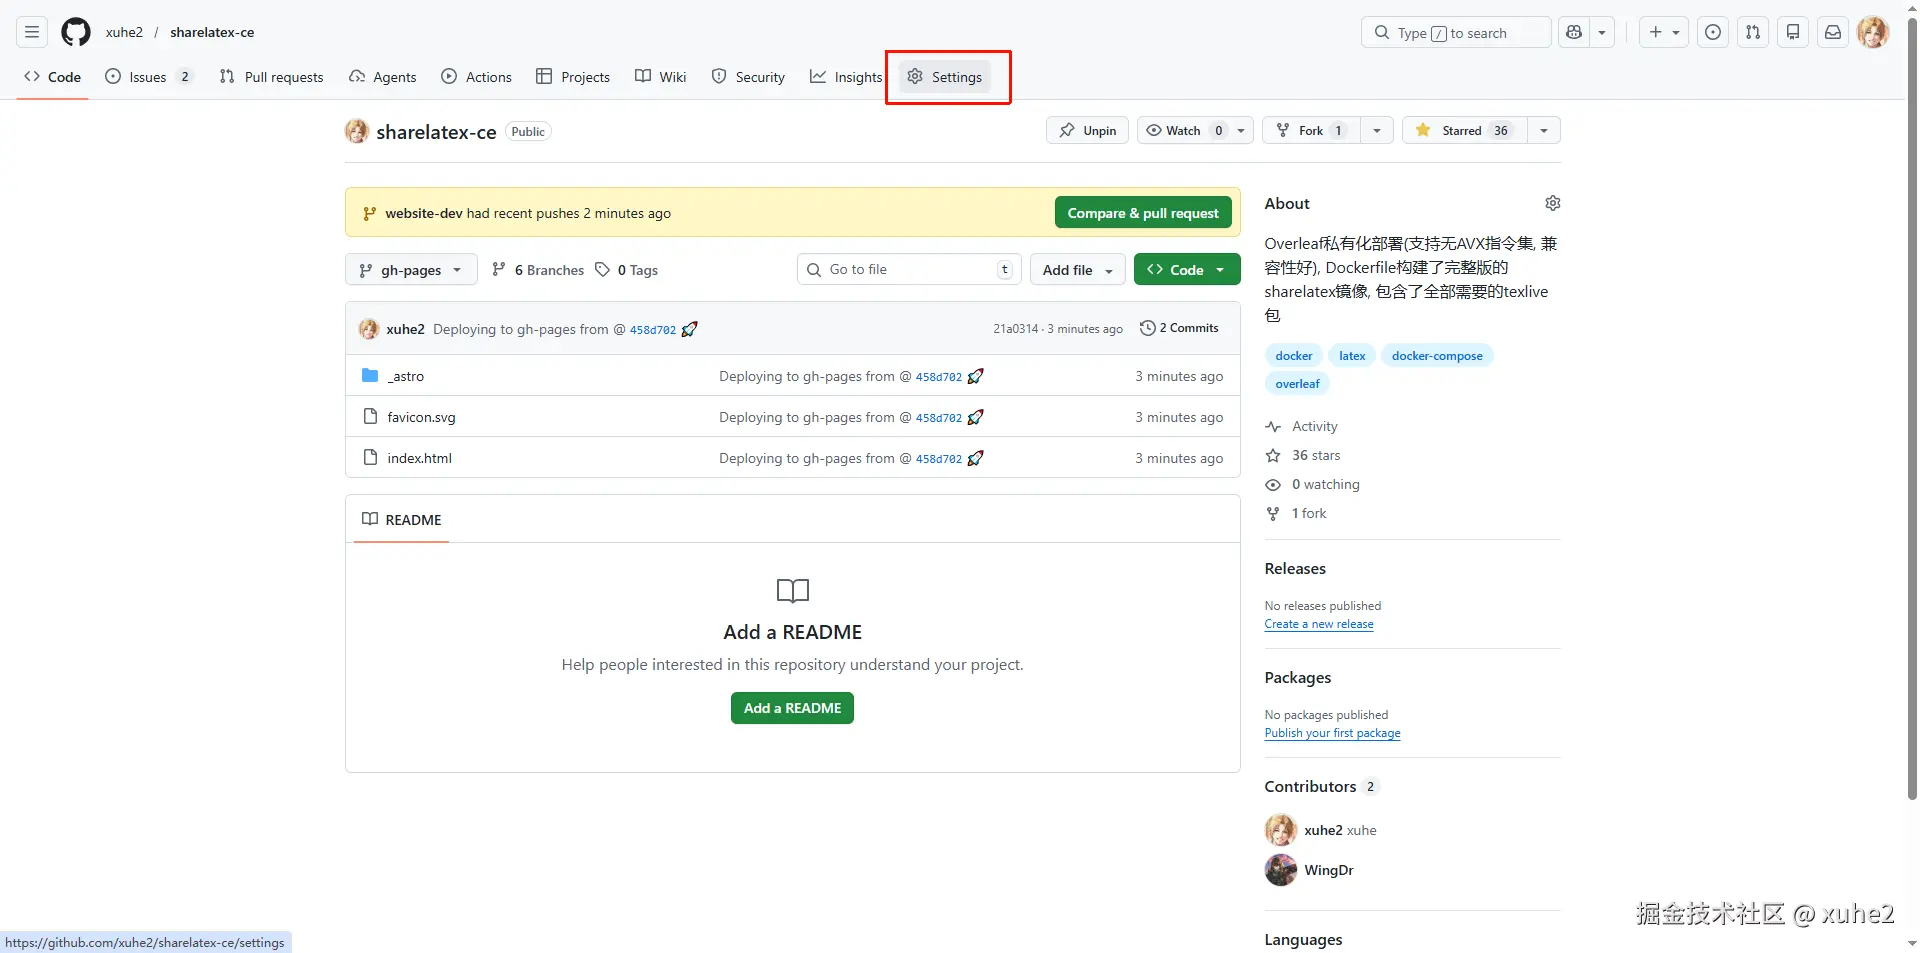
Task: Open the notifications inbox icon
Action: point(1833,32)
